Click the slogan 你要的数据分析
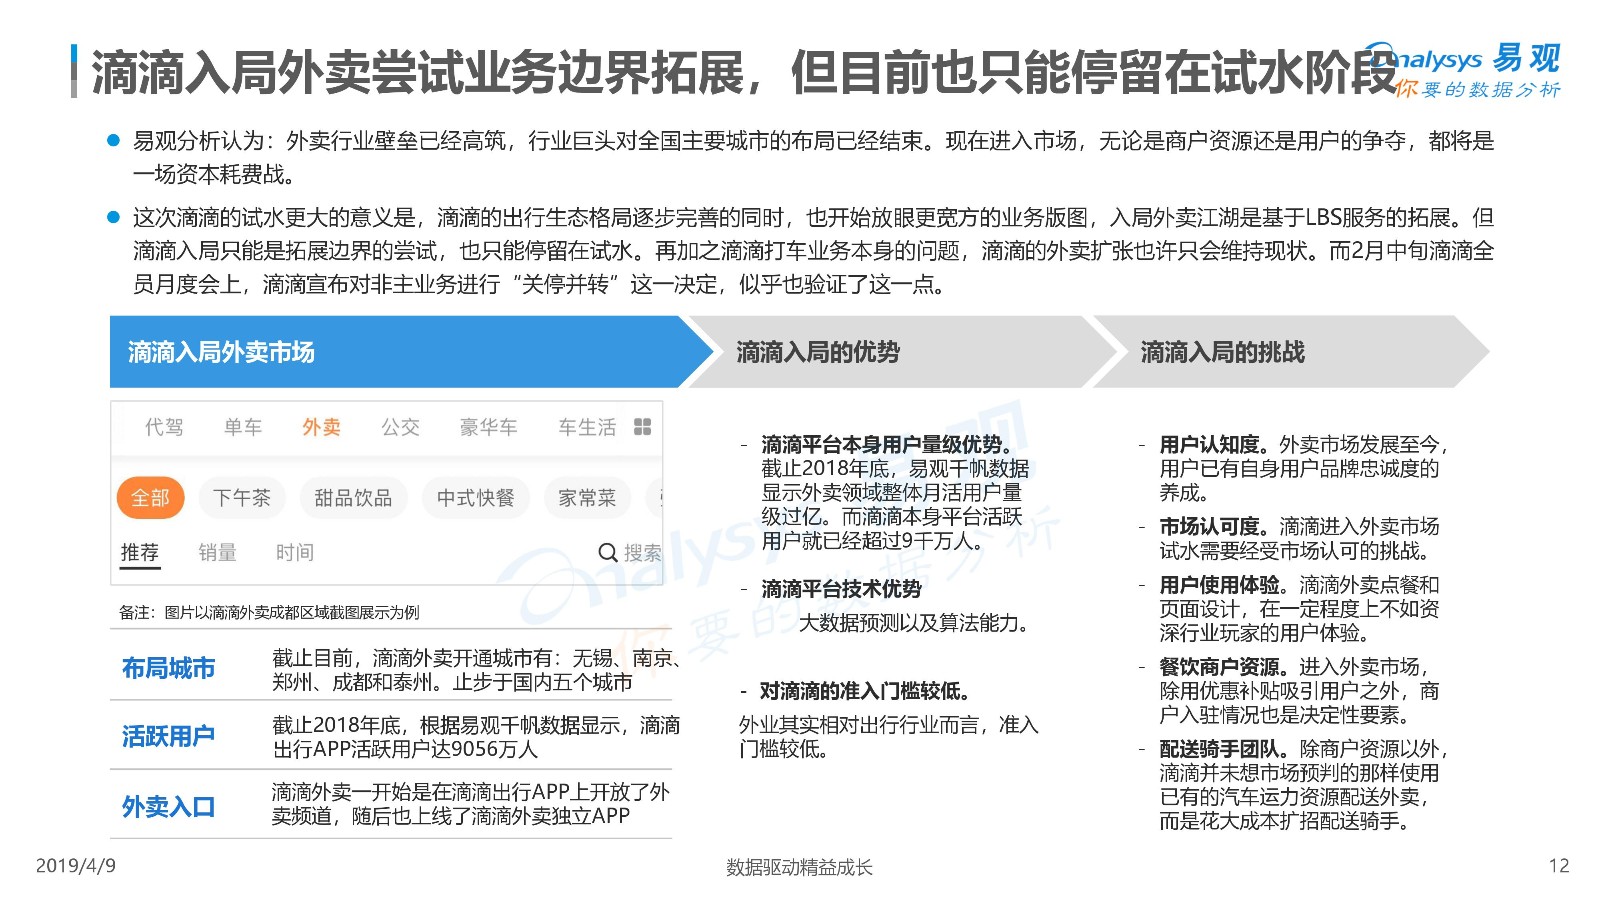Viewport: 1600px width, 900px height. [x=1478, y=89]
